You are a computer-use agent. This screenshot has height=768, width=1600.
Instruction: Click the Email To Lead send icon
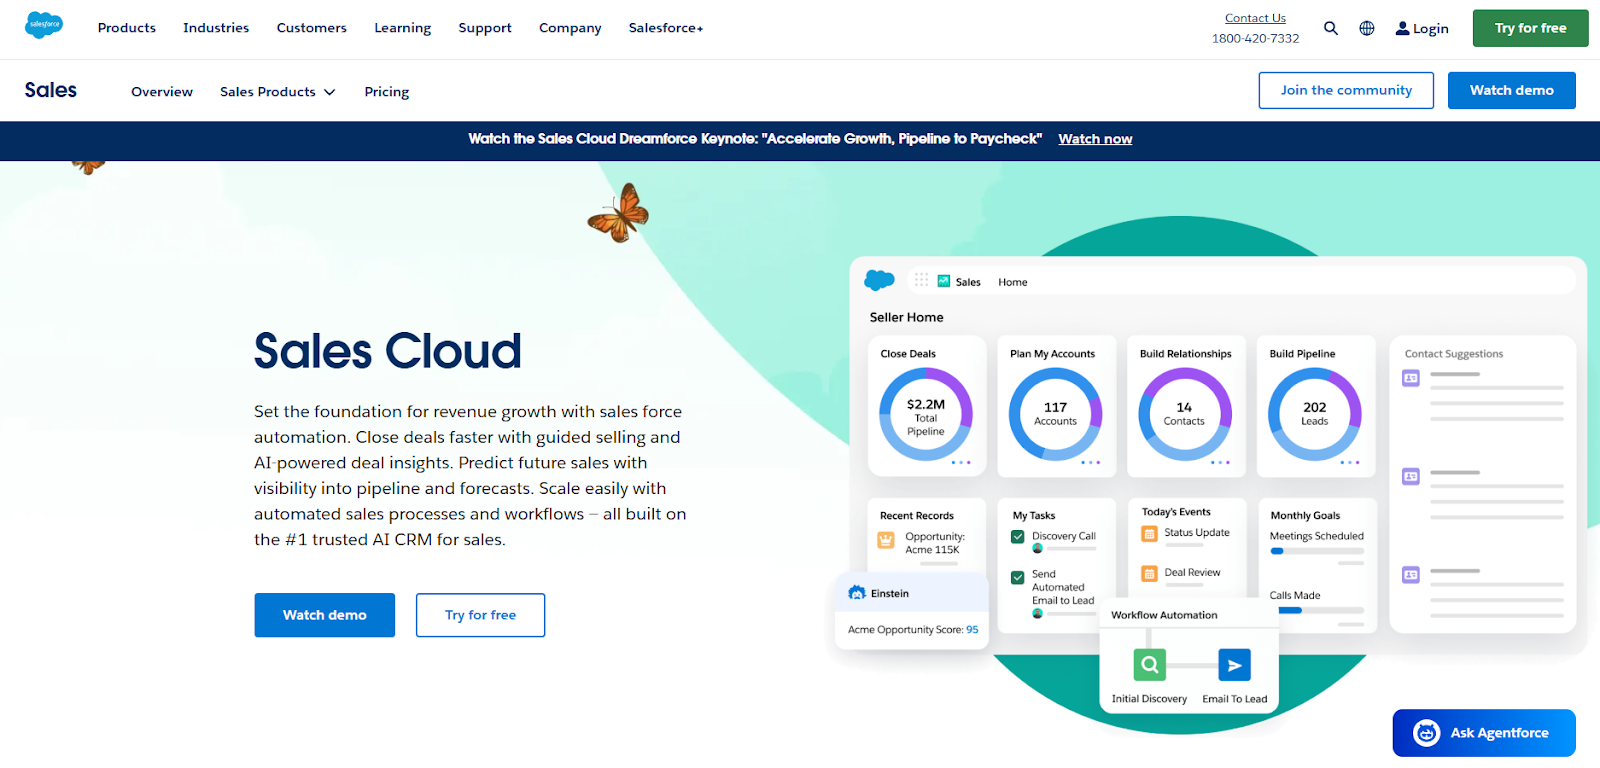point(1234,665)
